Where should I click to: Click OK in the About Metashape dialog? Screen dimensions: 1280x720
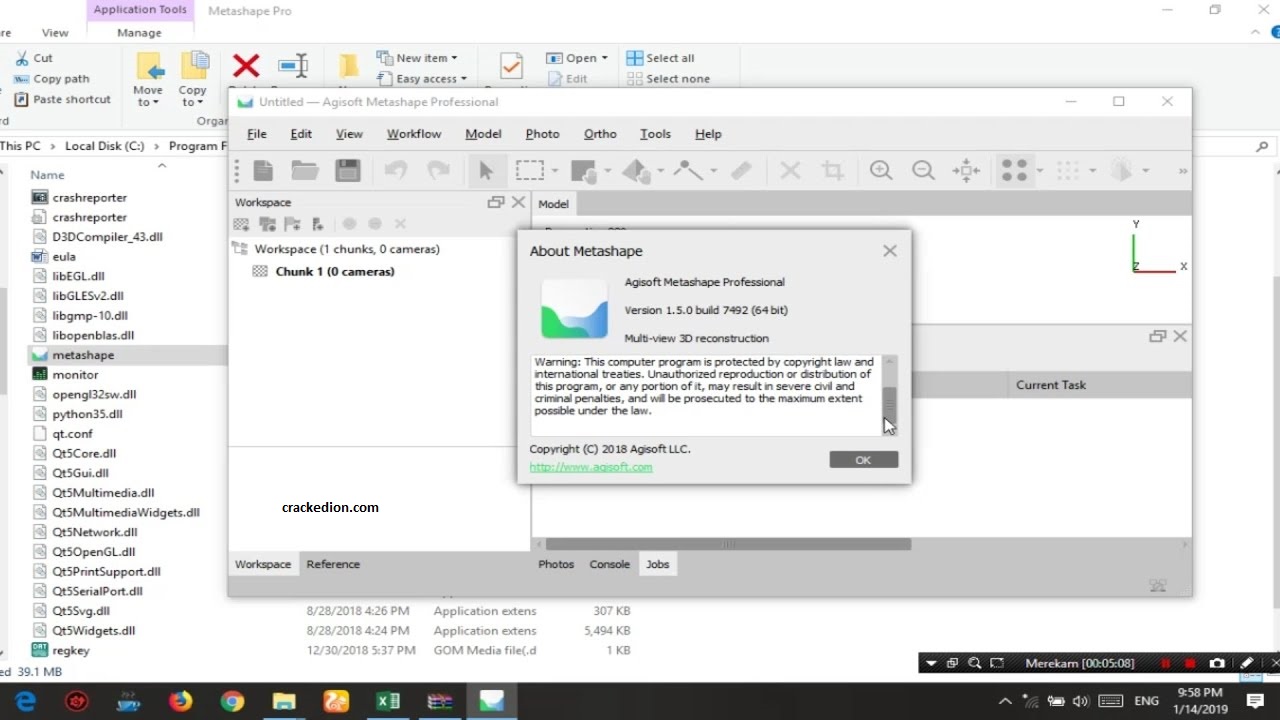coord(863,460)
